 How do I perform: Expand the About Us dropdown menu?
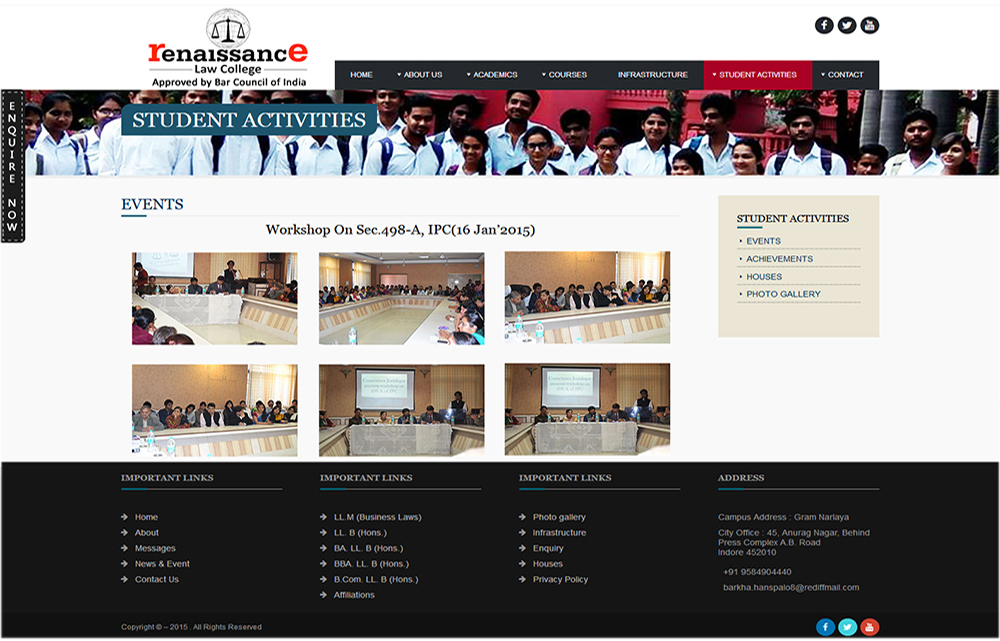point(421,75)
